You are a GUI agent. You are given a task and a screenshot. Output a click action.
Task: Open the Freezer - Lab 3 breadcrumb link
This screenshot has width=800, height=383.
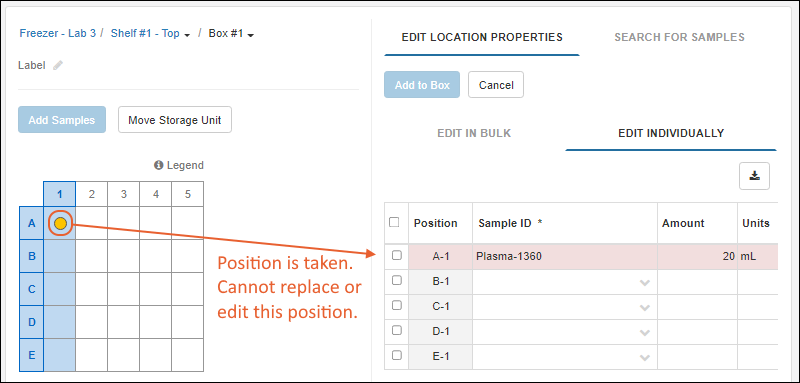(x=58, y=34)
